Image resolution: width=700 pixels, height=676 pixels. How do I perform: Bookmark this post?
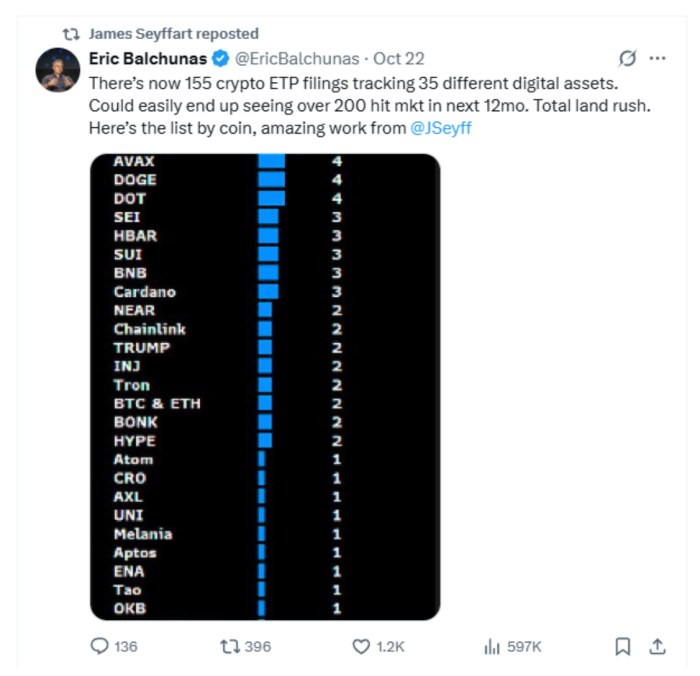[622, 647]
